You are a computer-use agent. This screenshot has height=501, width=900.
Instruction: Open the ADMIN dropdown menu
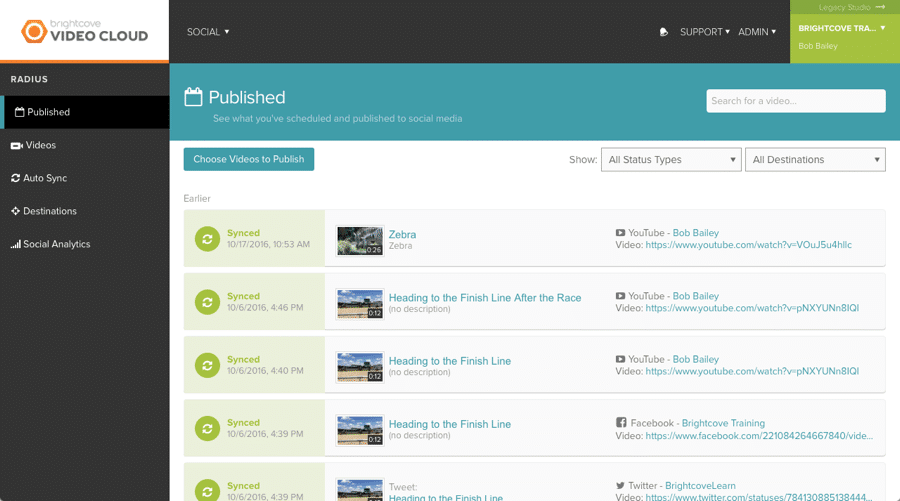[757, 32]
